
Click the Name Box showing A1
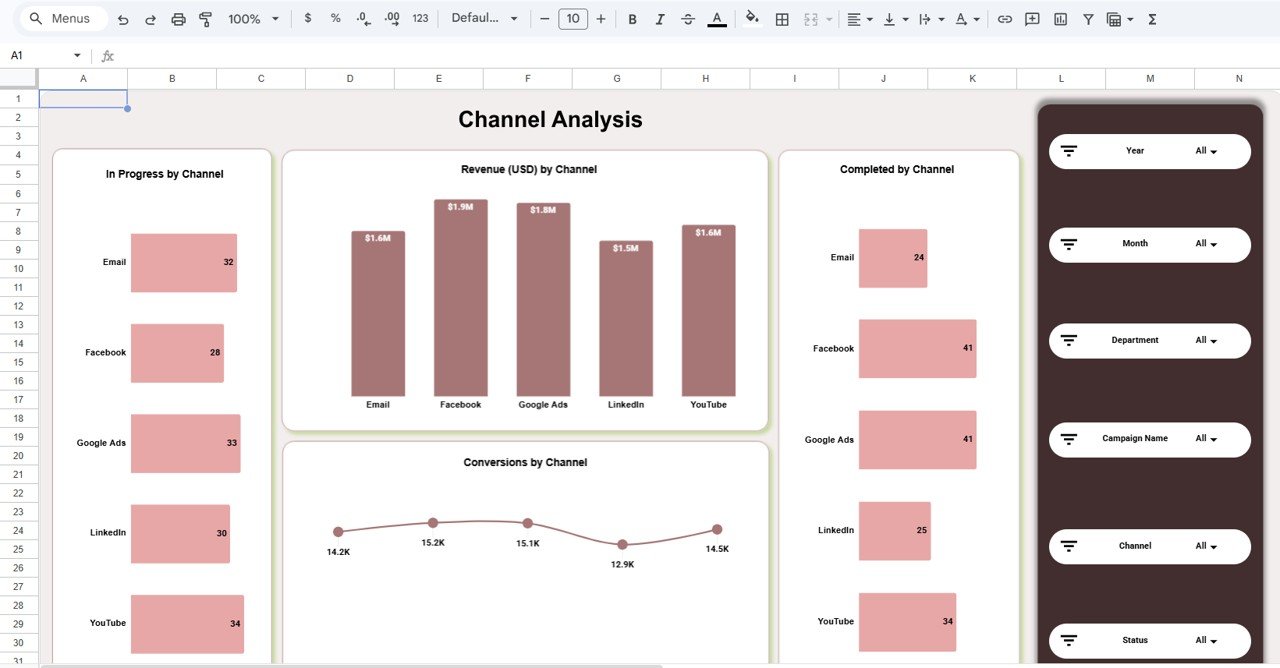click(x=40, y=55)
